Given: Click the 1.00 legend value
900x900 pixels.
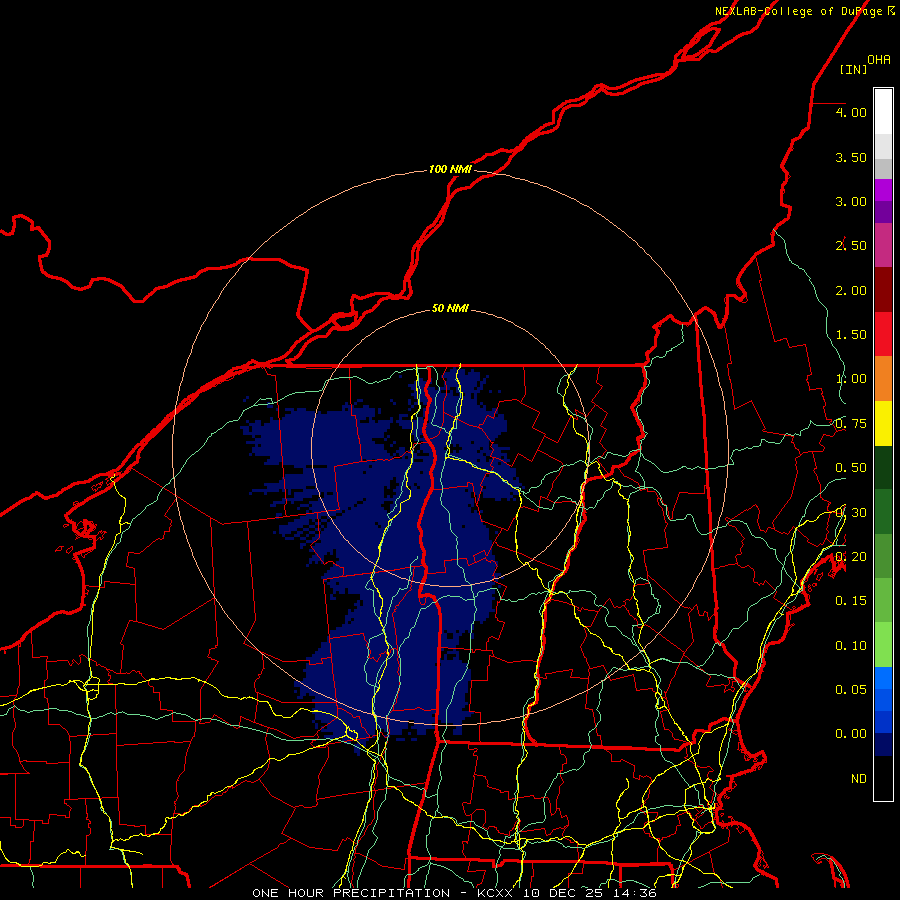Looking at the screenshot, I should (x=851, y=379).
